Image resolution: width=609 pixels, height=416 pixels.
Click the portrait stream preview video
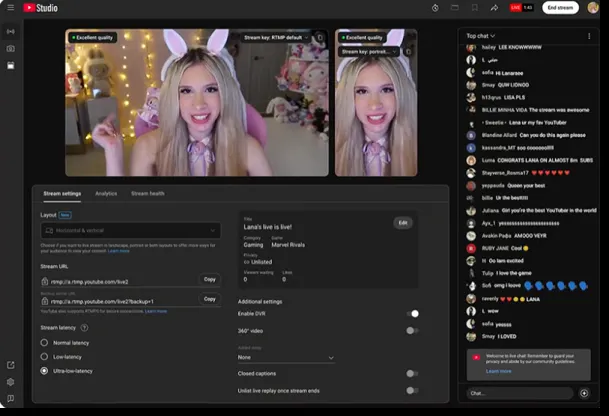[376, 103]
